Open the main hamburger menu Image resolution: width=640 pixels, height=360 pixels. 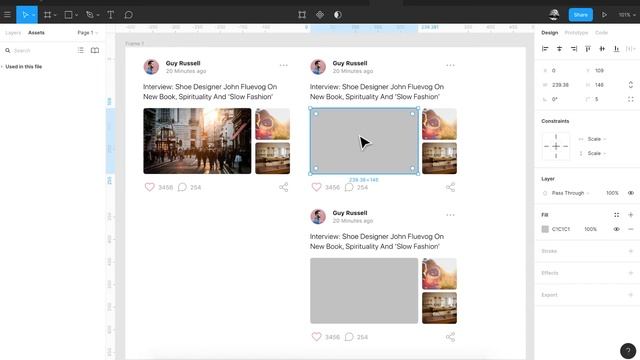pyautogui.click(x=7, y=15)
